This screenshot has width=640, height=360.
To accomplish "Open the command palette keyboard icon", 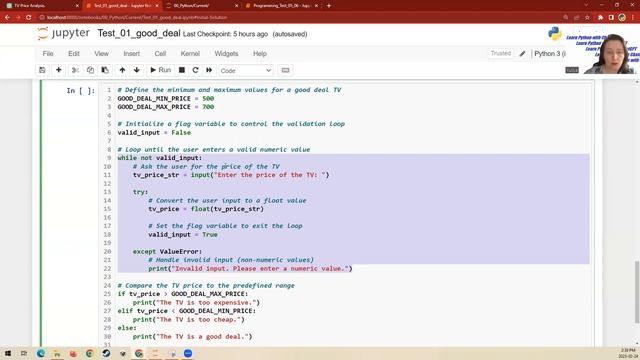I will (x=285, y=70).
